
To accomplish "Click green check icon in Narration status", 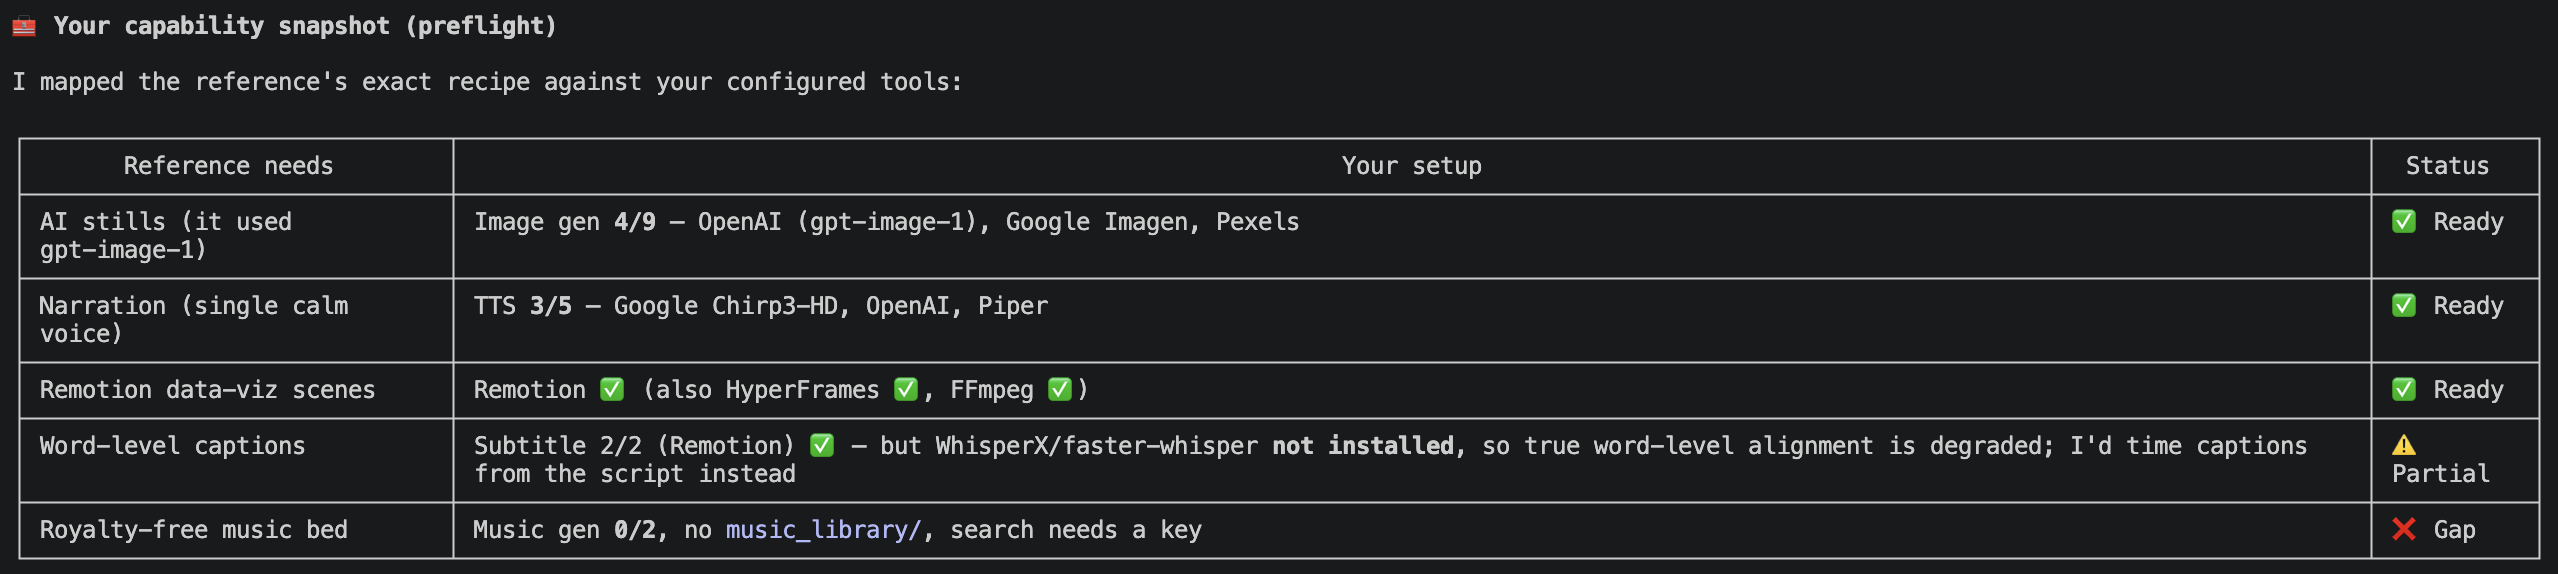I will click(x=2404, y=305).
